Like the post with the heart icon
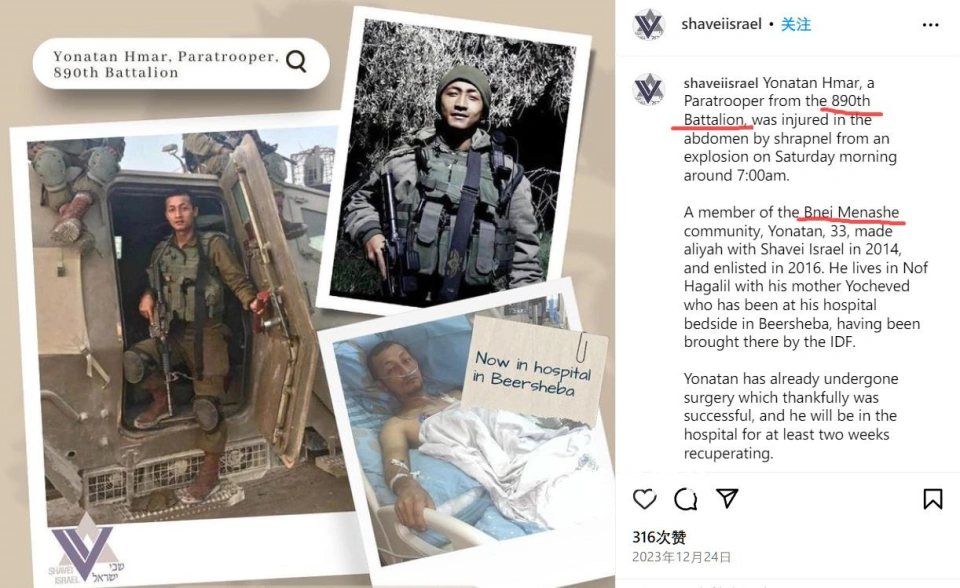 (644, 499)
